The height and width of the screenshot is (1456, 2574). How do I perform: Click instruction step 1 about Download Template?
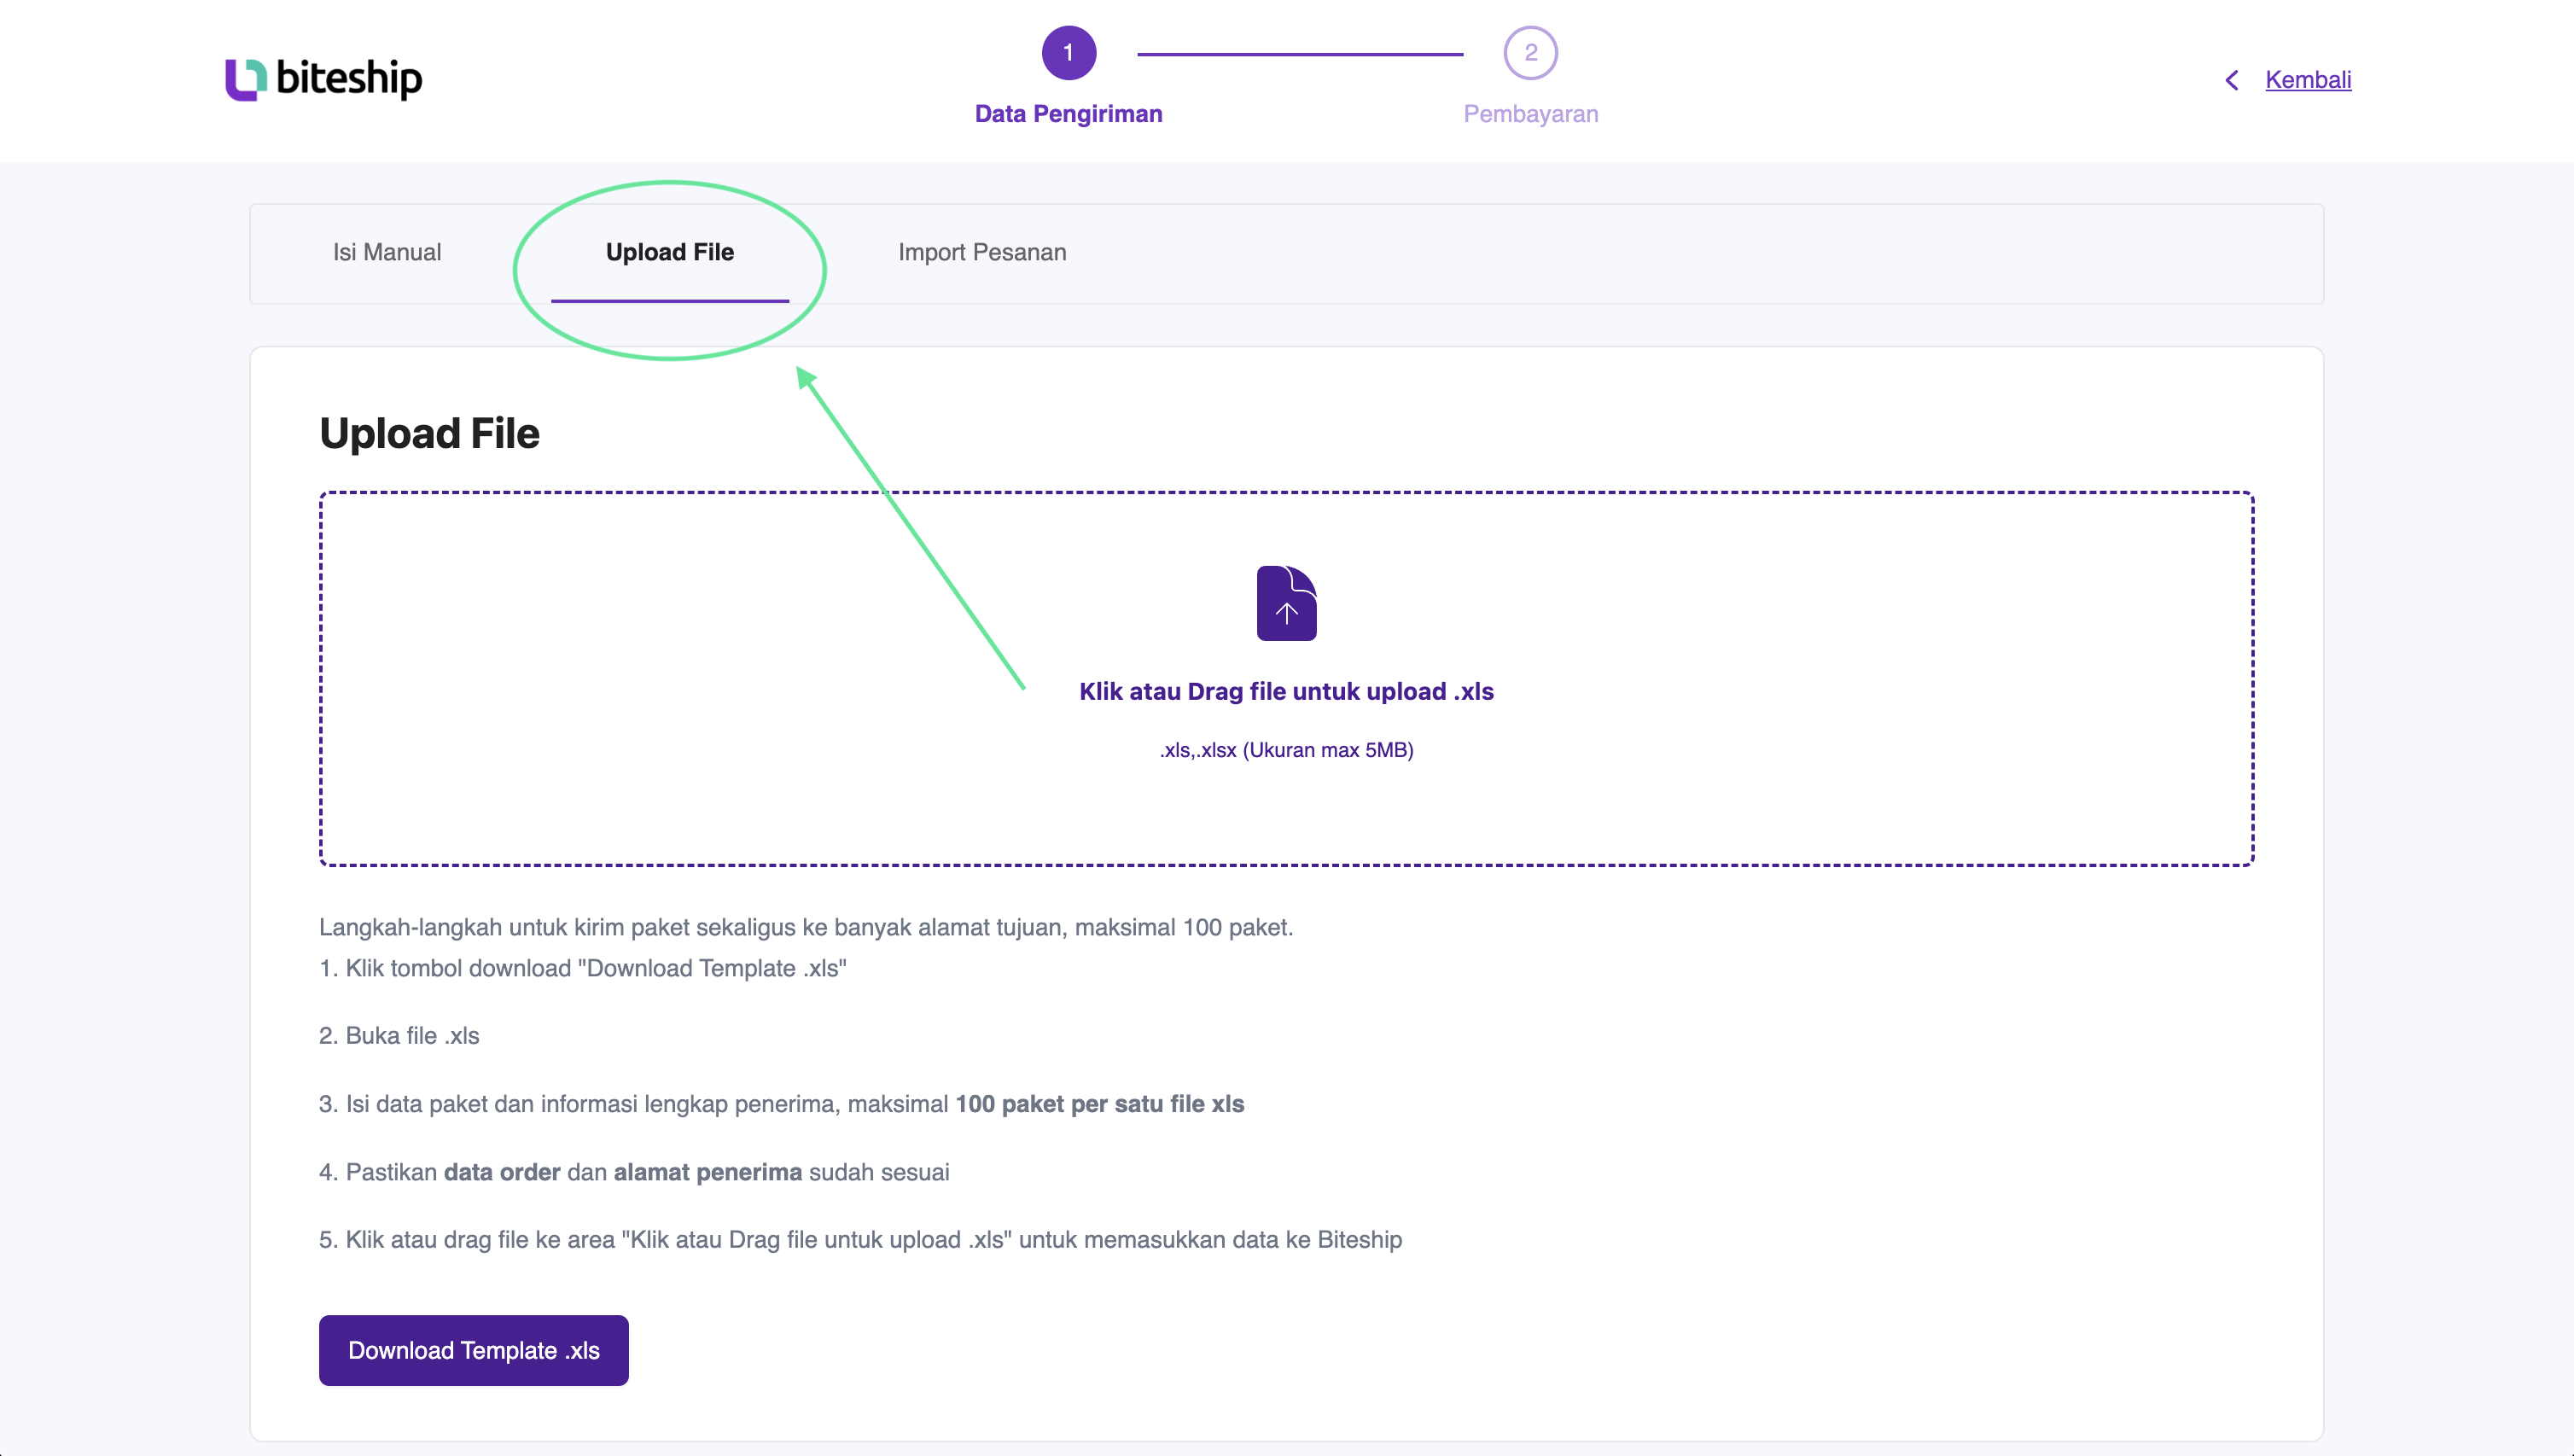tap(583, 968)
